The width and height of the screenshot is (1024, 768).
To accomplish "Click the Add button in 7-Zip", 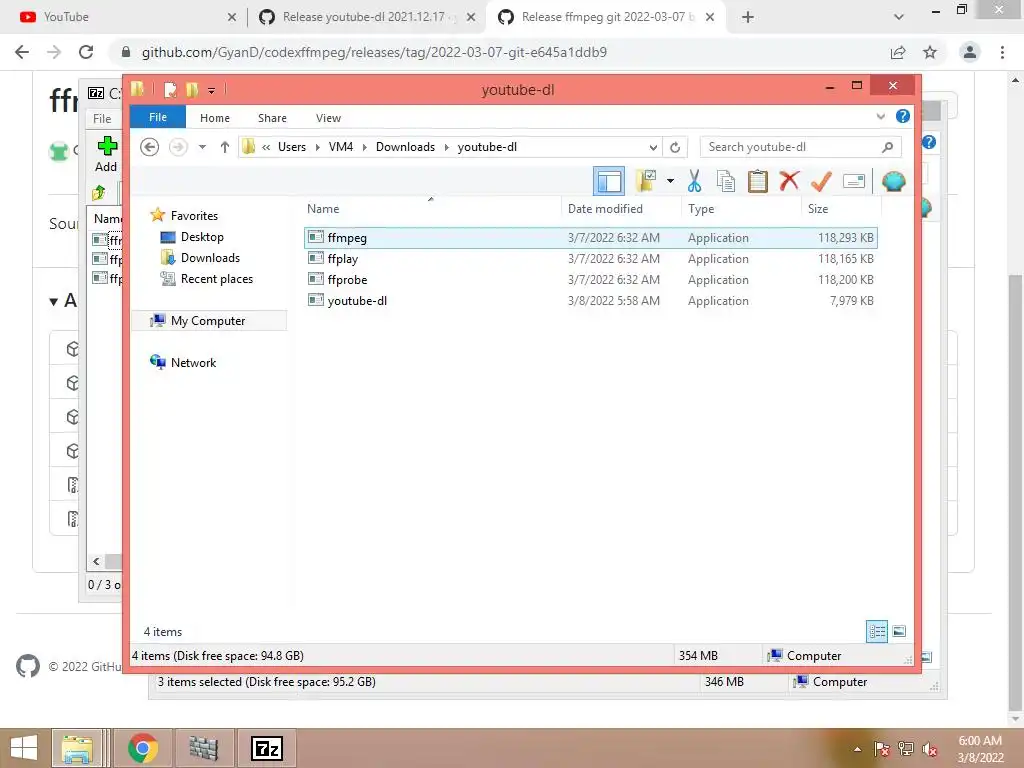I will click(106, 154).
